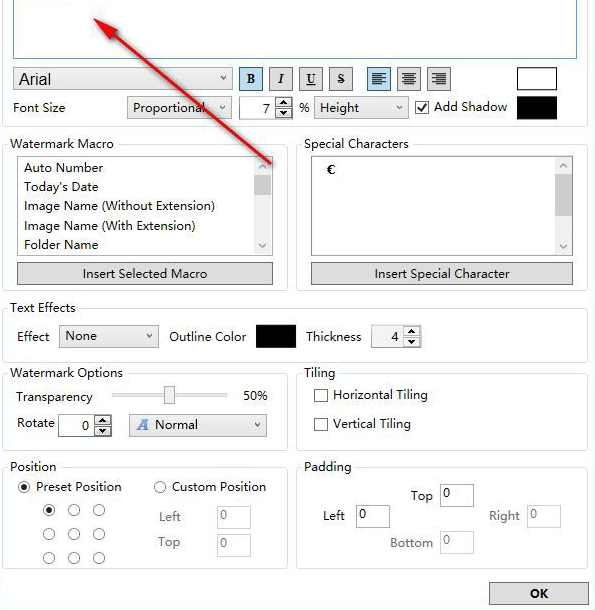595x610 pixels.
Task: Center align watermark text
Action: click(x=409, y=79)
